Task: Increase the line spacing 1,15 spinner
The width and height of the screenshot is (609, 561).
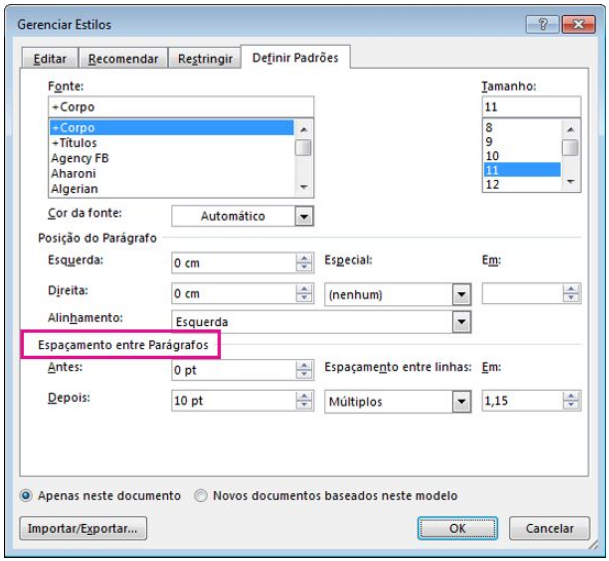Action: 571,397
